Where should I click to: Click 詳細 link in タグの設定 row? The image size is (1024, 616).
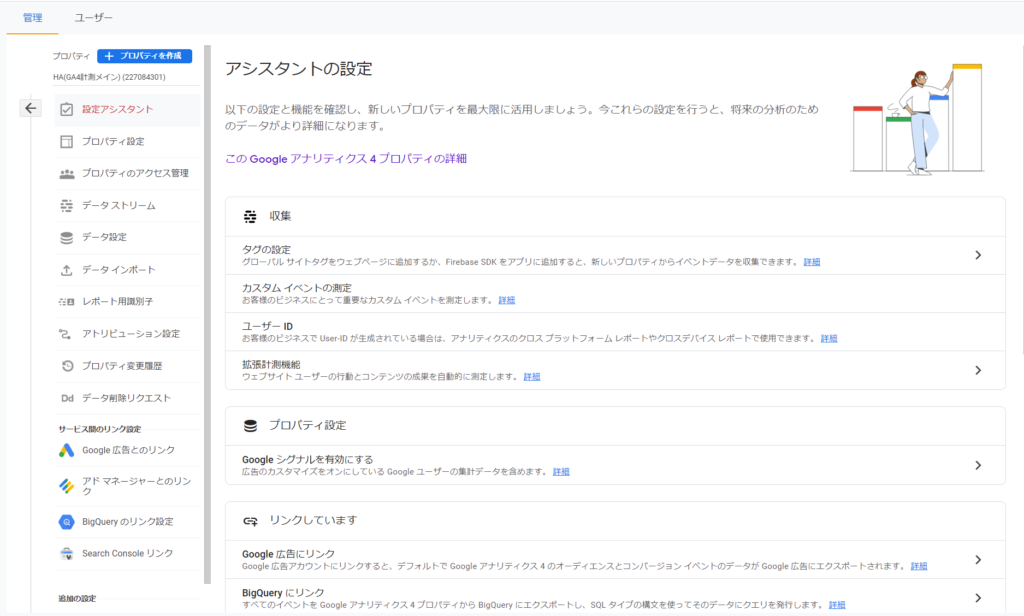[x=812, y=263]
